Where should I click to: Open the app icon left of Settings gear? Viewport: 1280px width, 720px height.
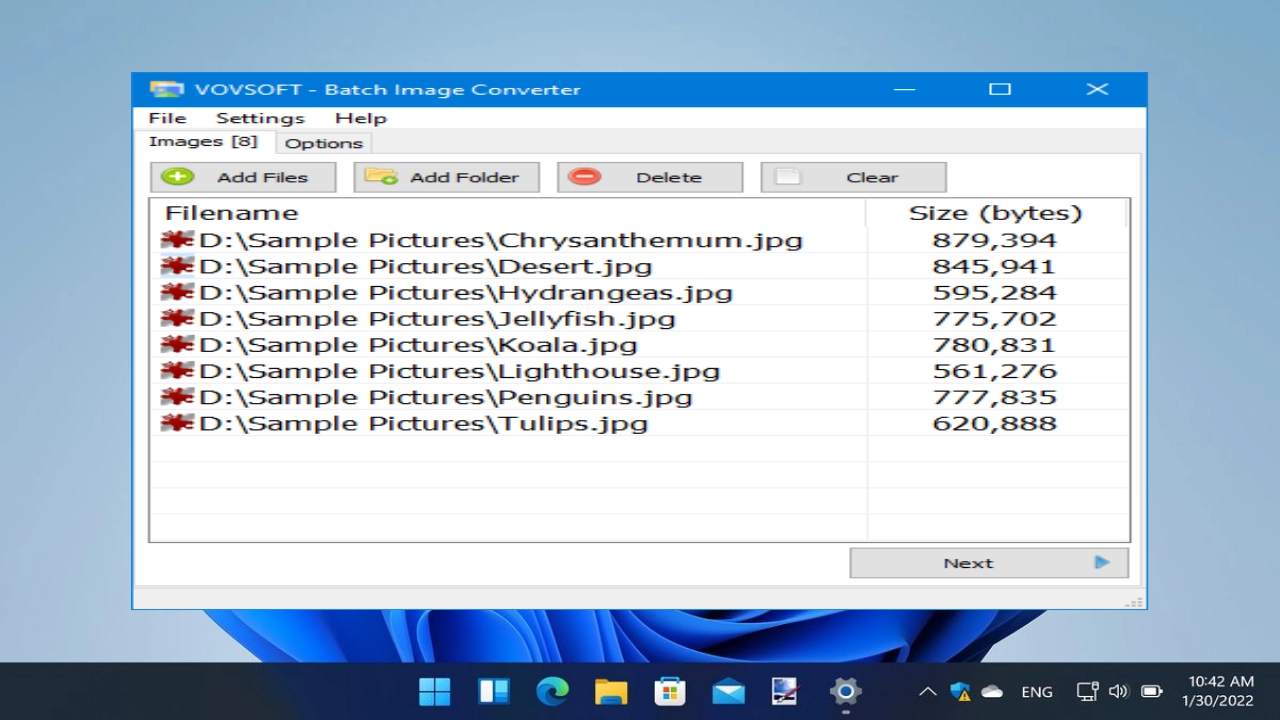click(x=786, y=691)
